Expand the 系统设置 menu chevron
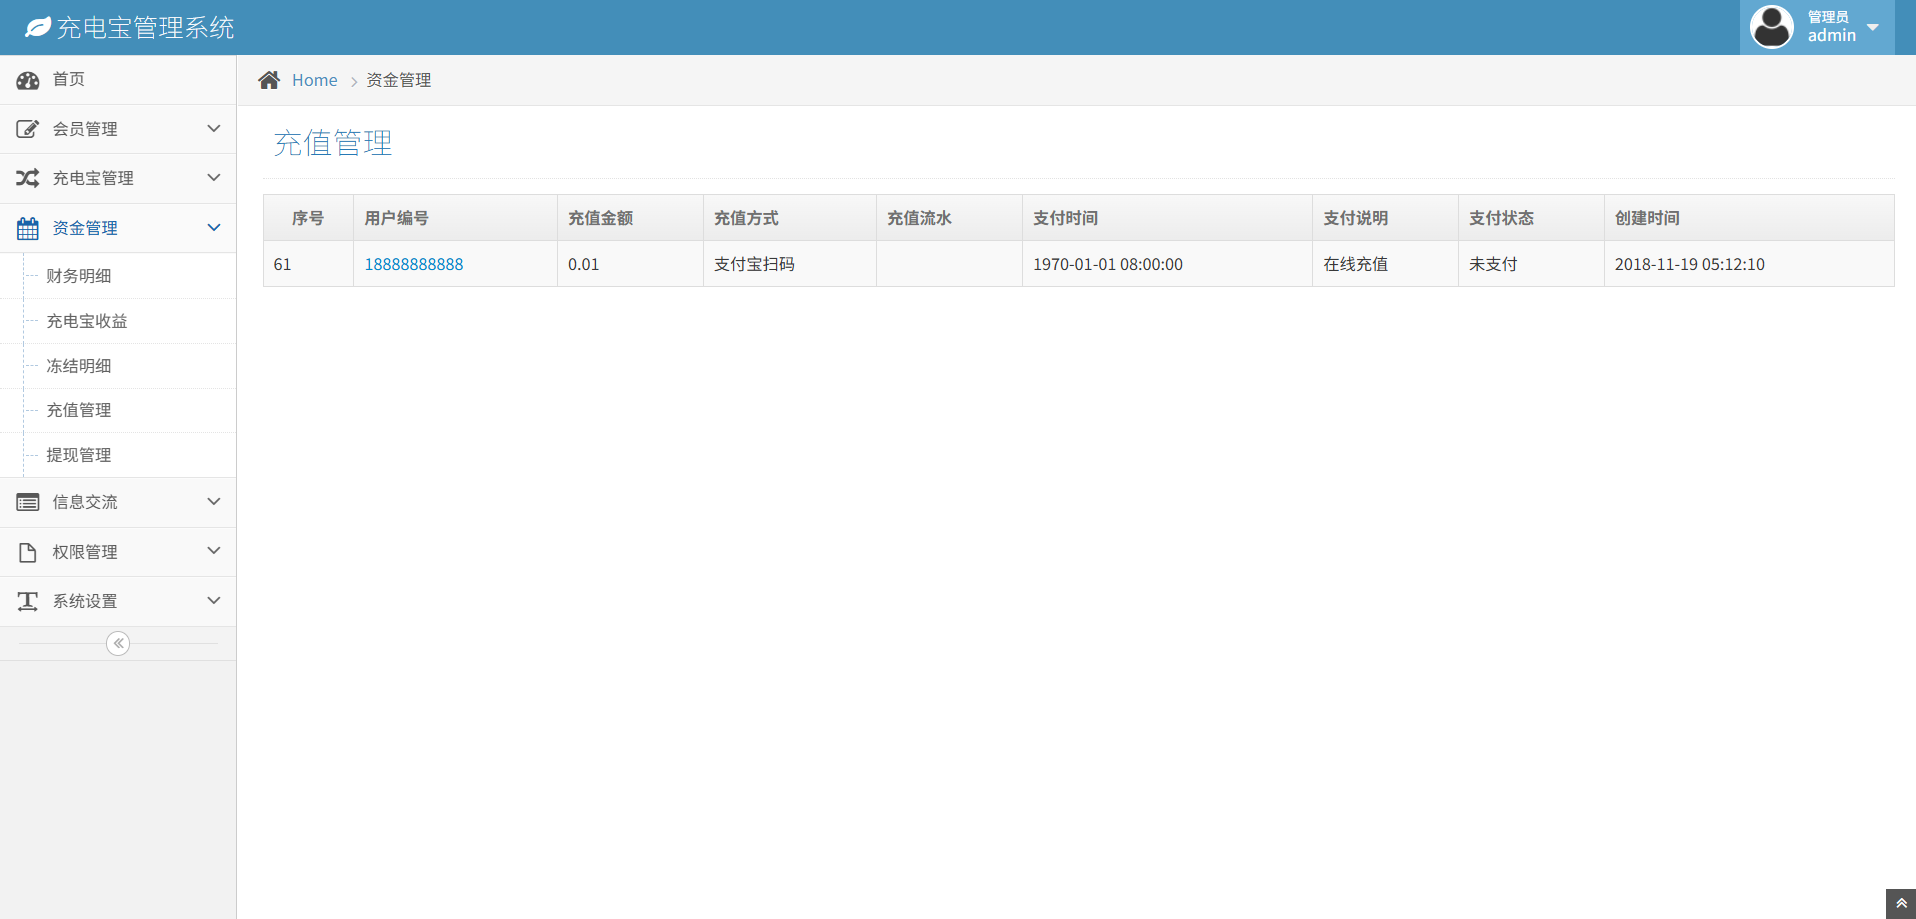This screenshot has width=1916, height=919. [213, 601]
